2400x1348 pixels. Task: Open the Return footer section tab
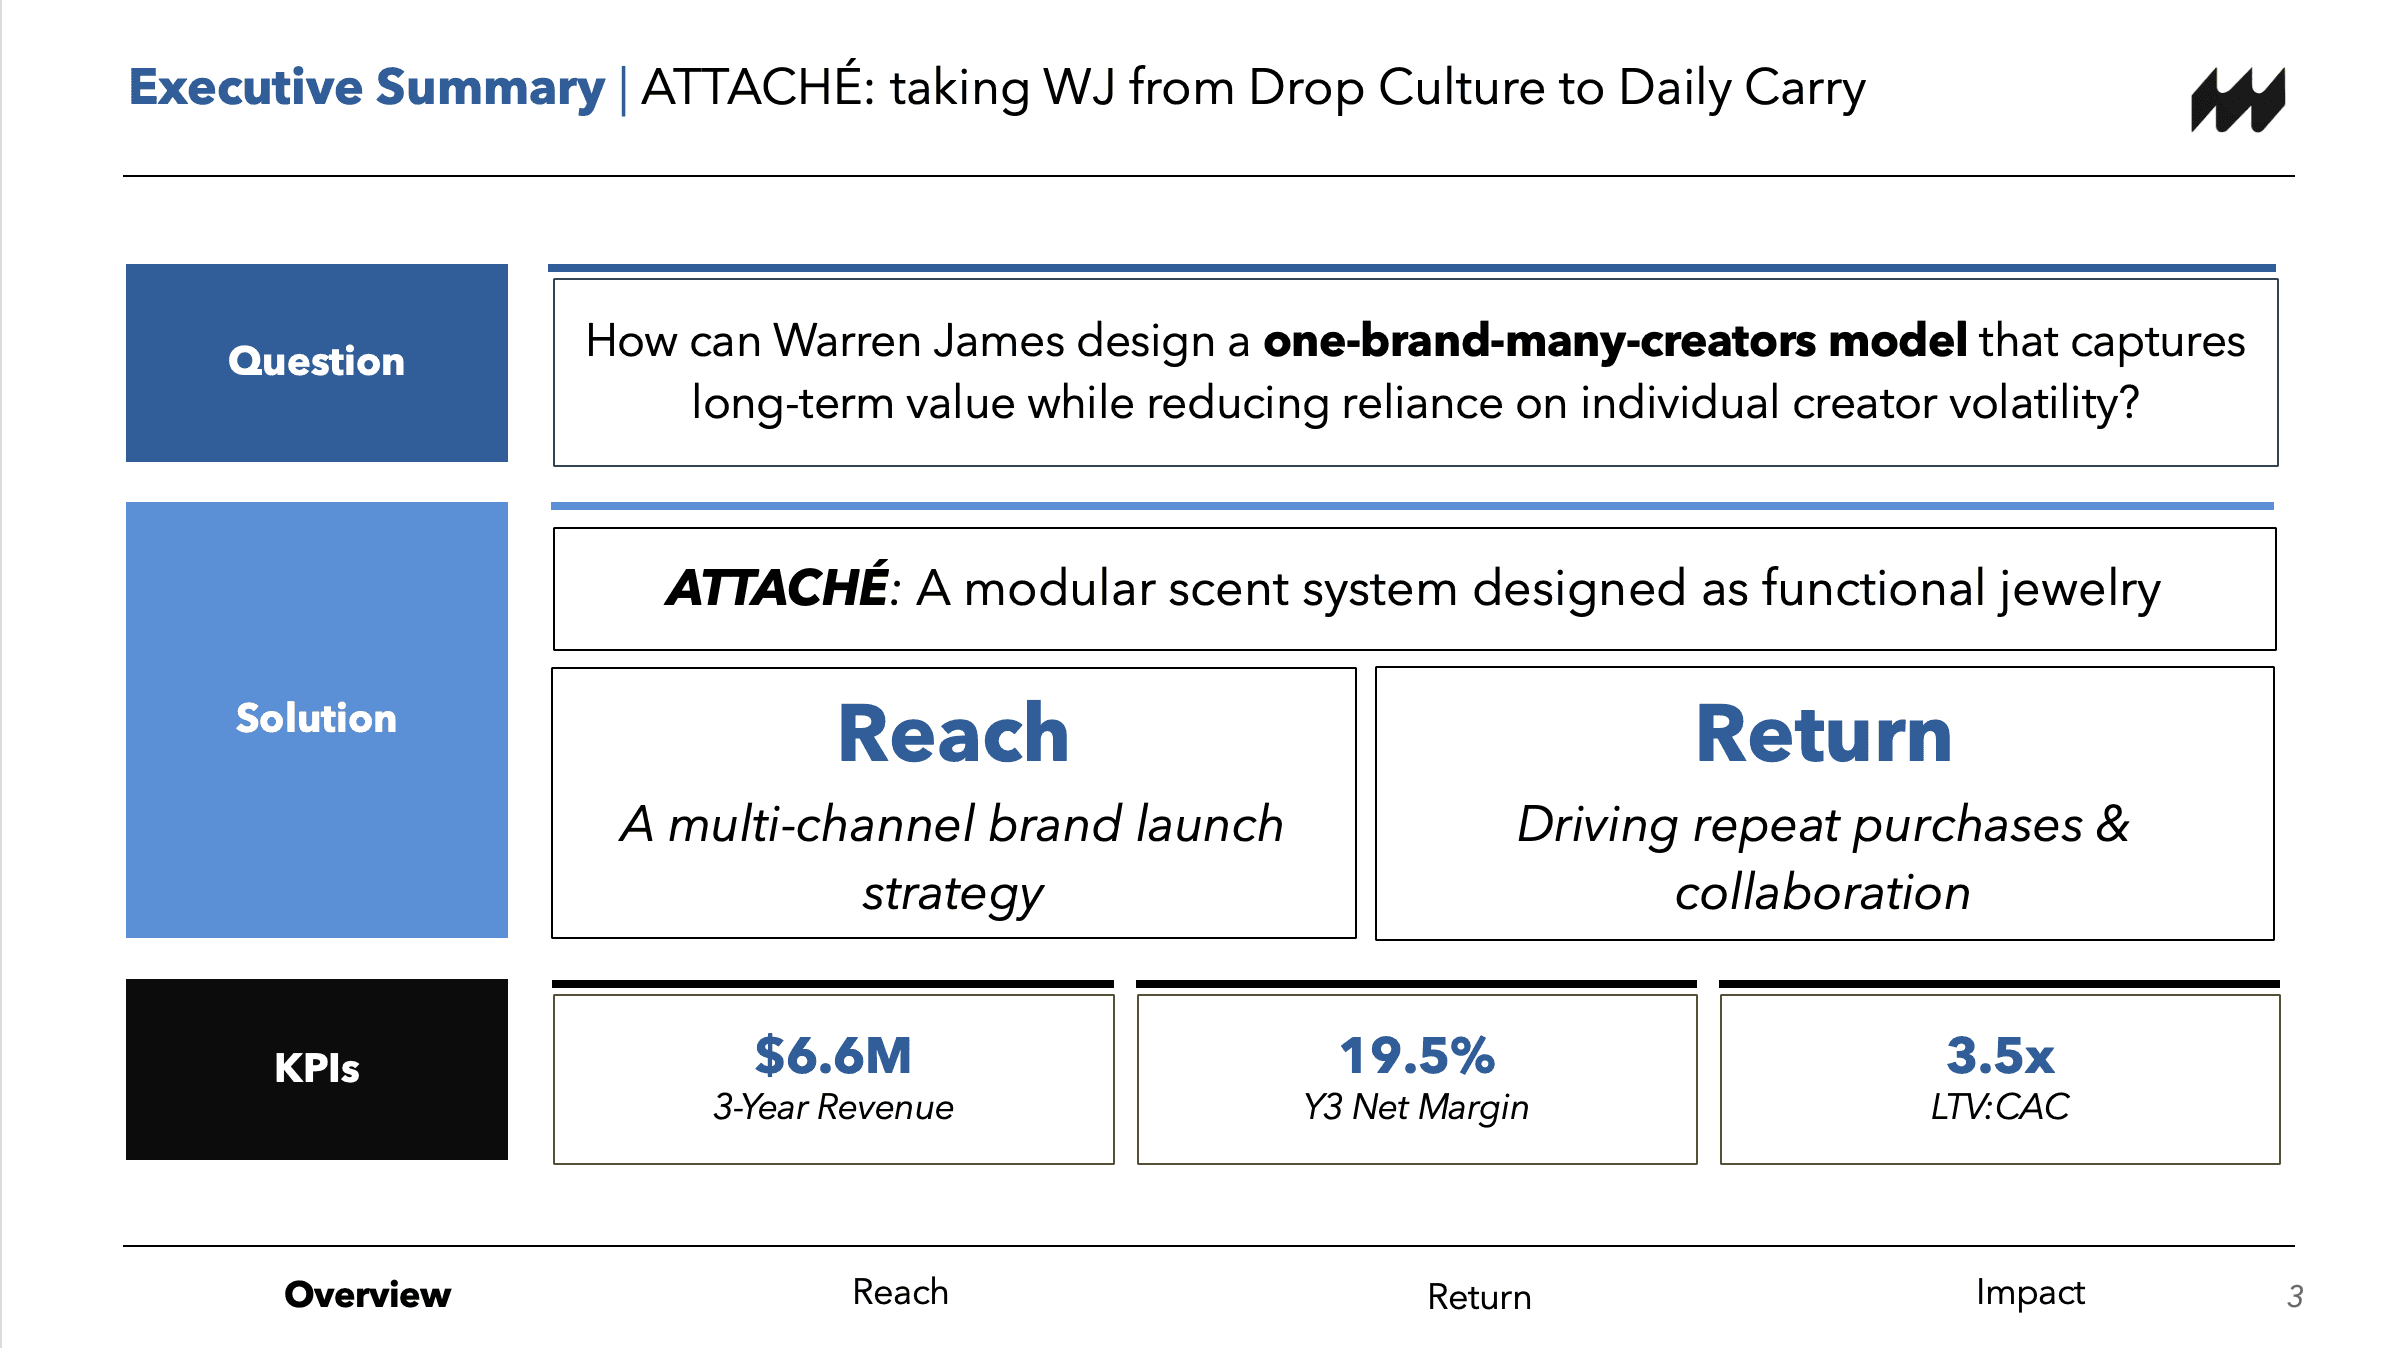click(x=1479, y=1296)
